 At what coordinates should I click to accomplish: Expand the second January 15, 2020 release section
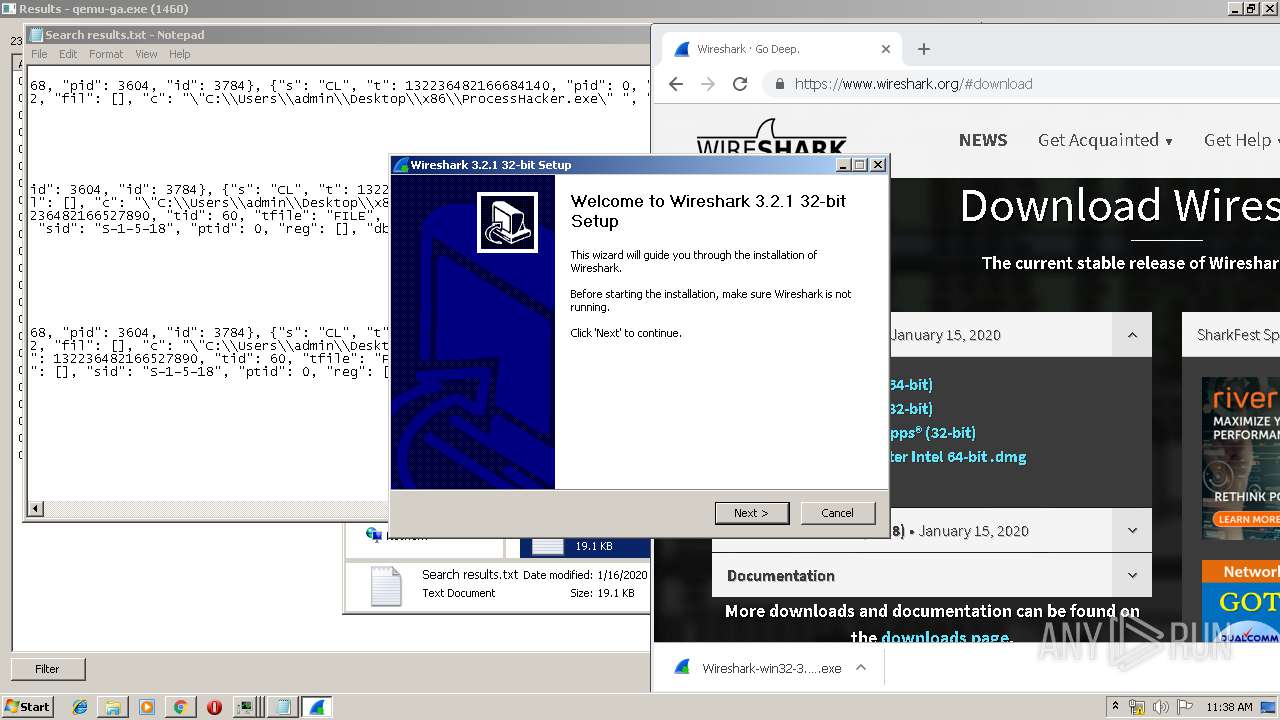coord(1132,531)
